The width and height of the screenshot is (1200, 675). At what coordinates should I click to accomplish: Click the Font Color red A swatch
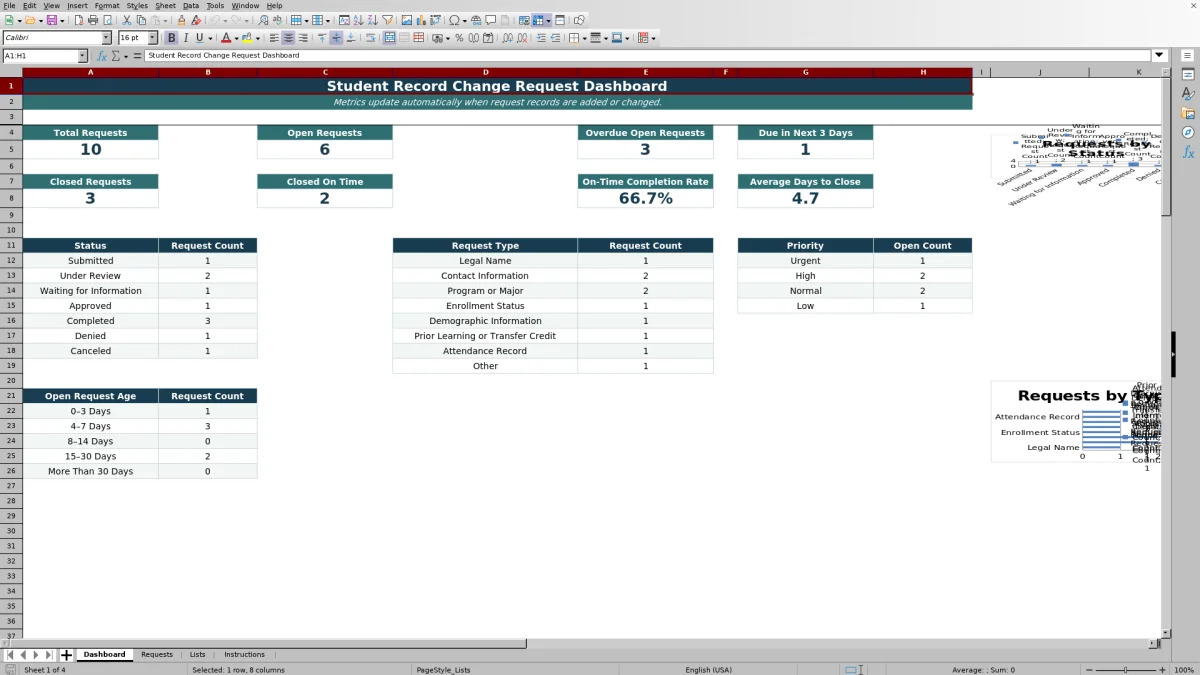pos(226,38)
